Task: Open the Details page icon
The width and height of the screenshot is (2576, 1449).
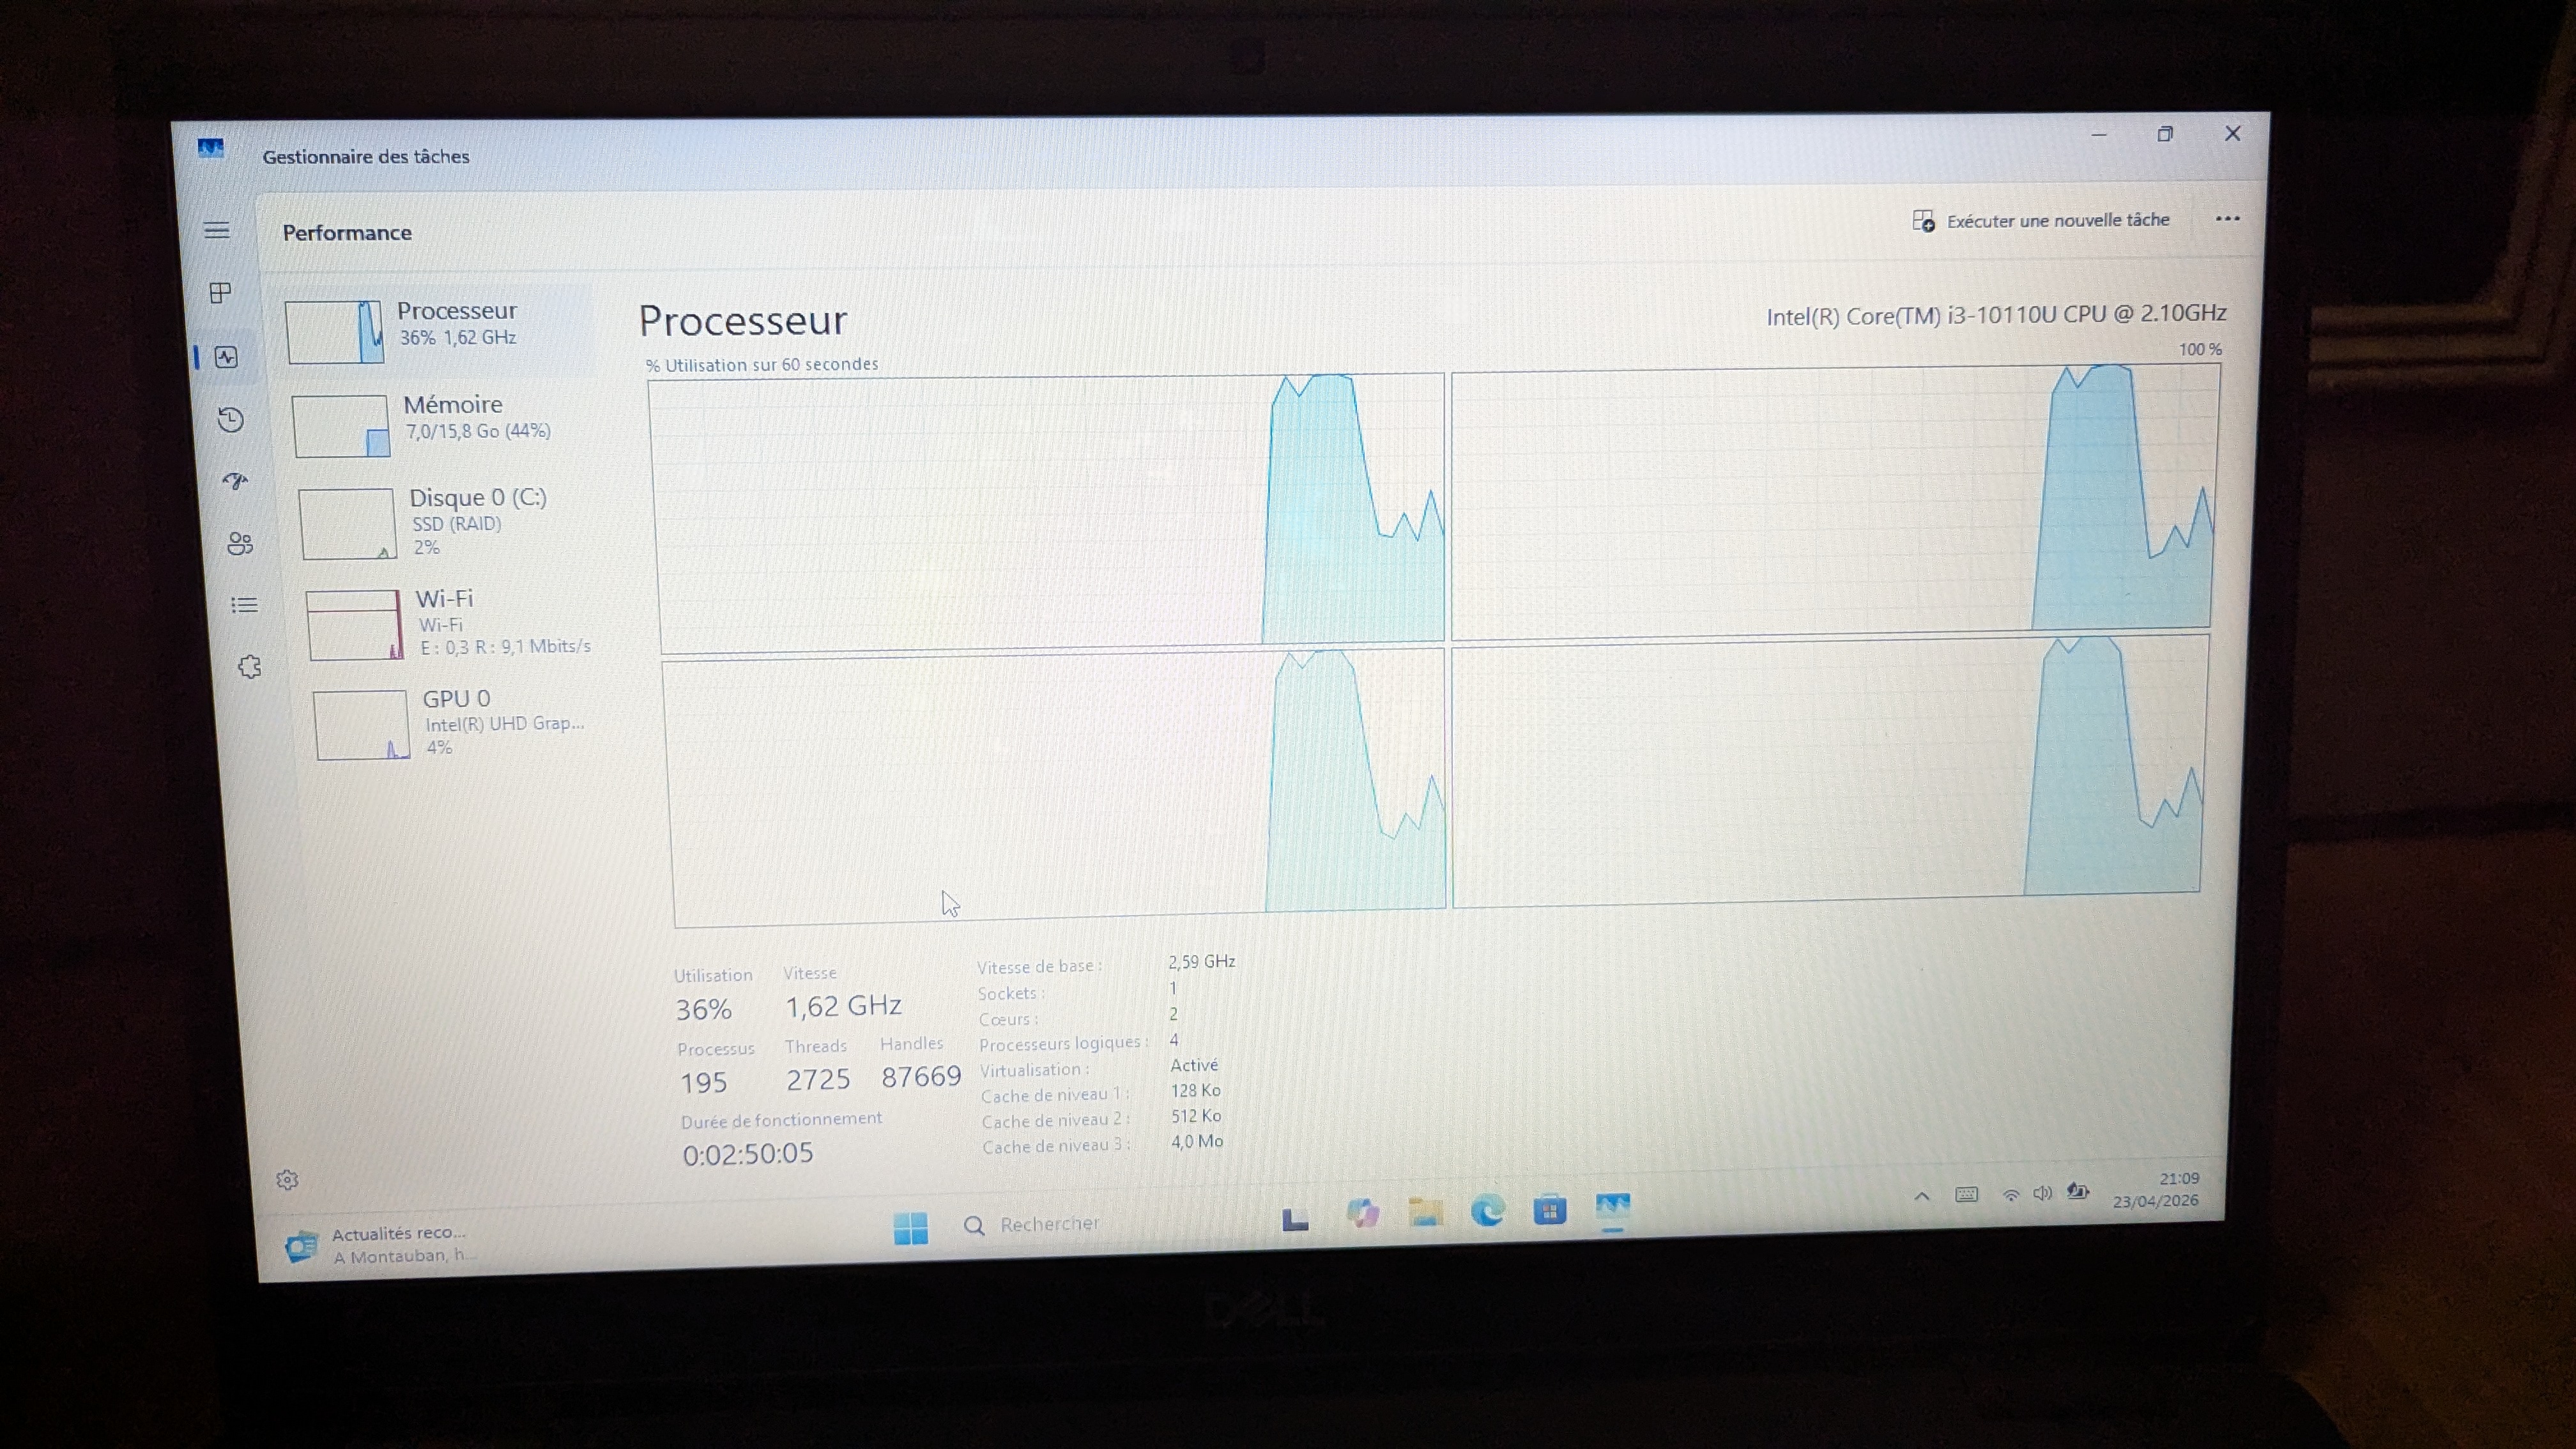Action: [244, 605]
